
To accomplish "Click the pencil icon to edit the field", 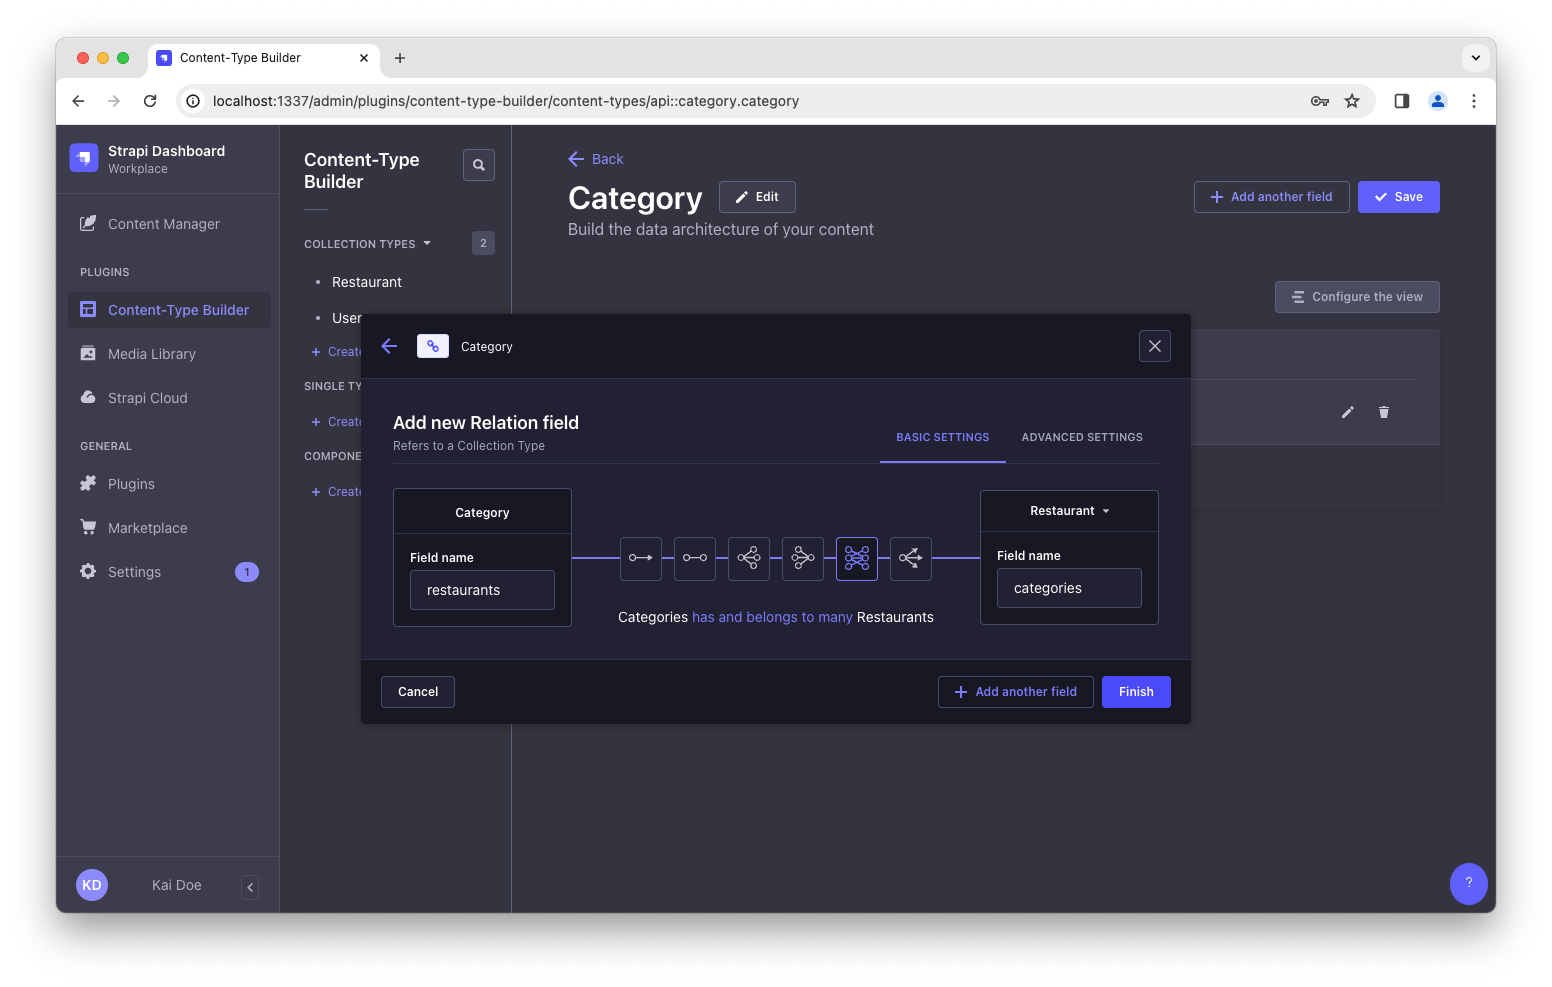I will coord(1347,412).
